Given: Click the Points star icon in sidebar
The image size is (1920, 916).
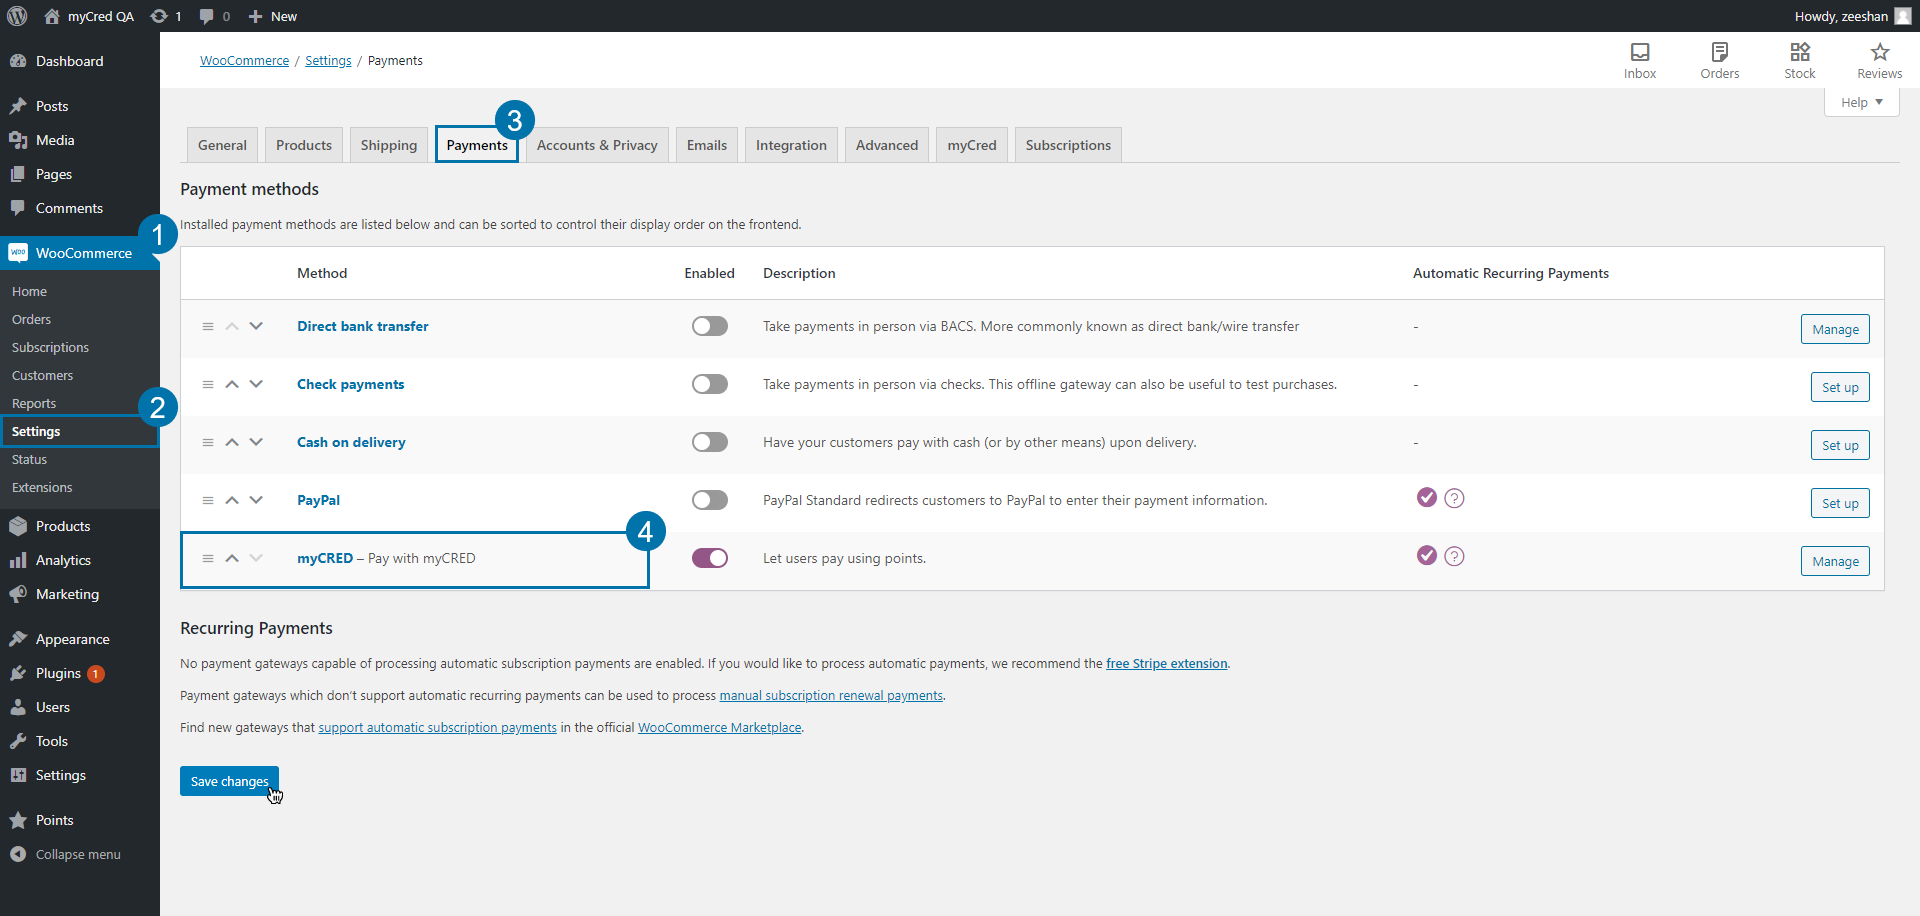Looking at the screenshot, I should click(18, 820).
